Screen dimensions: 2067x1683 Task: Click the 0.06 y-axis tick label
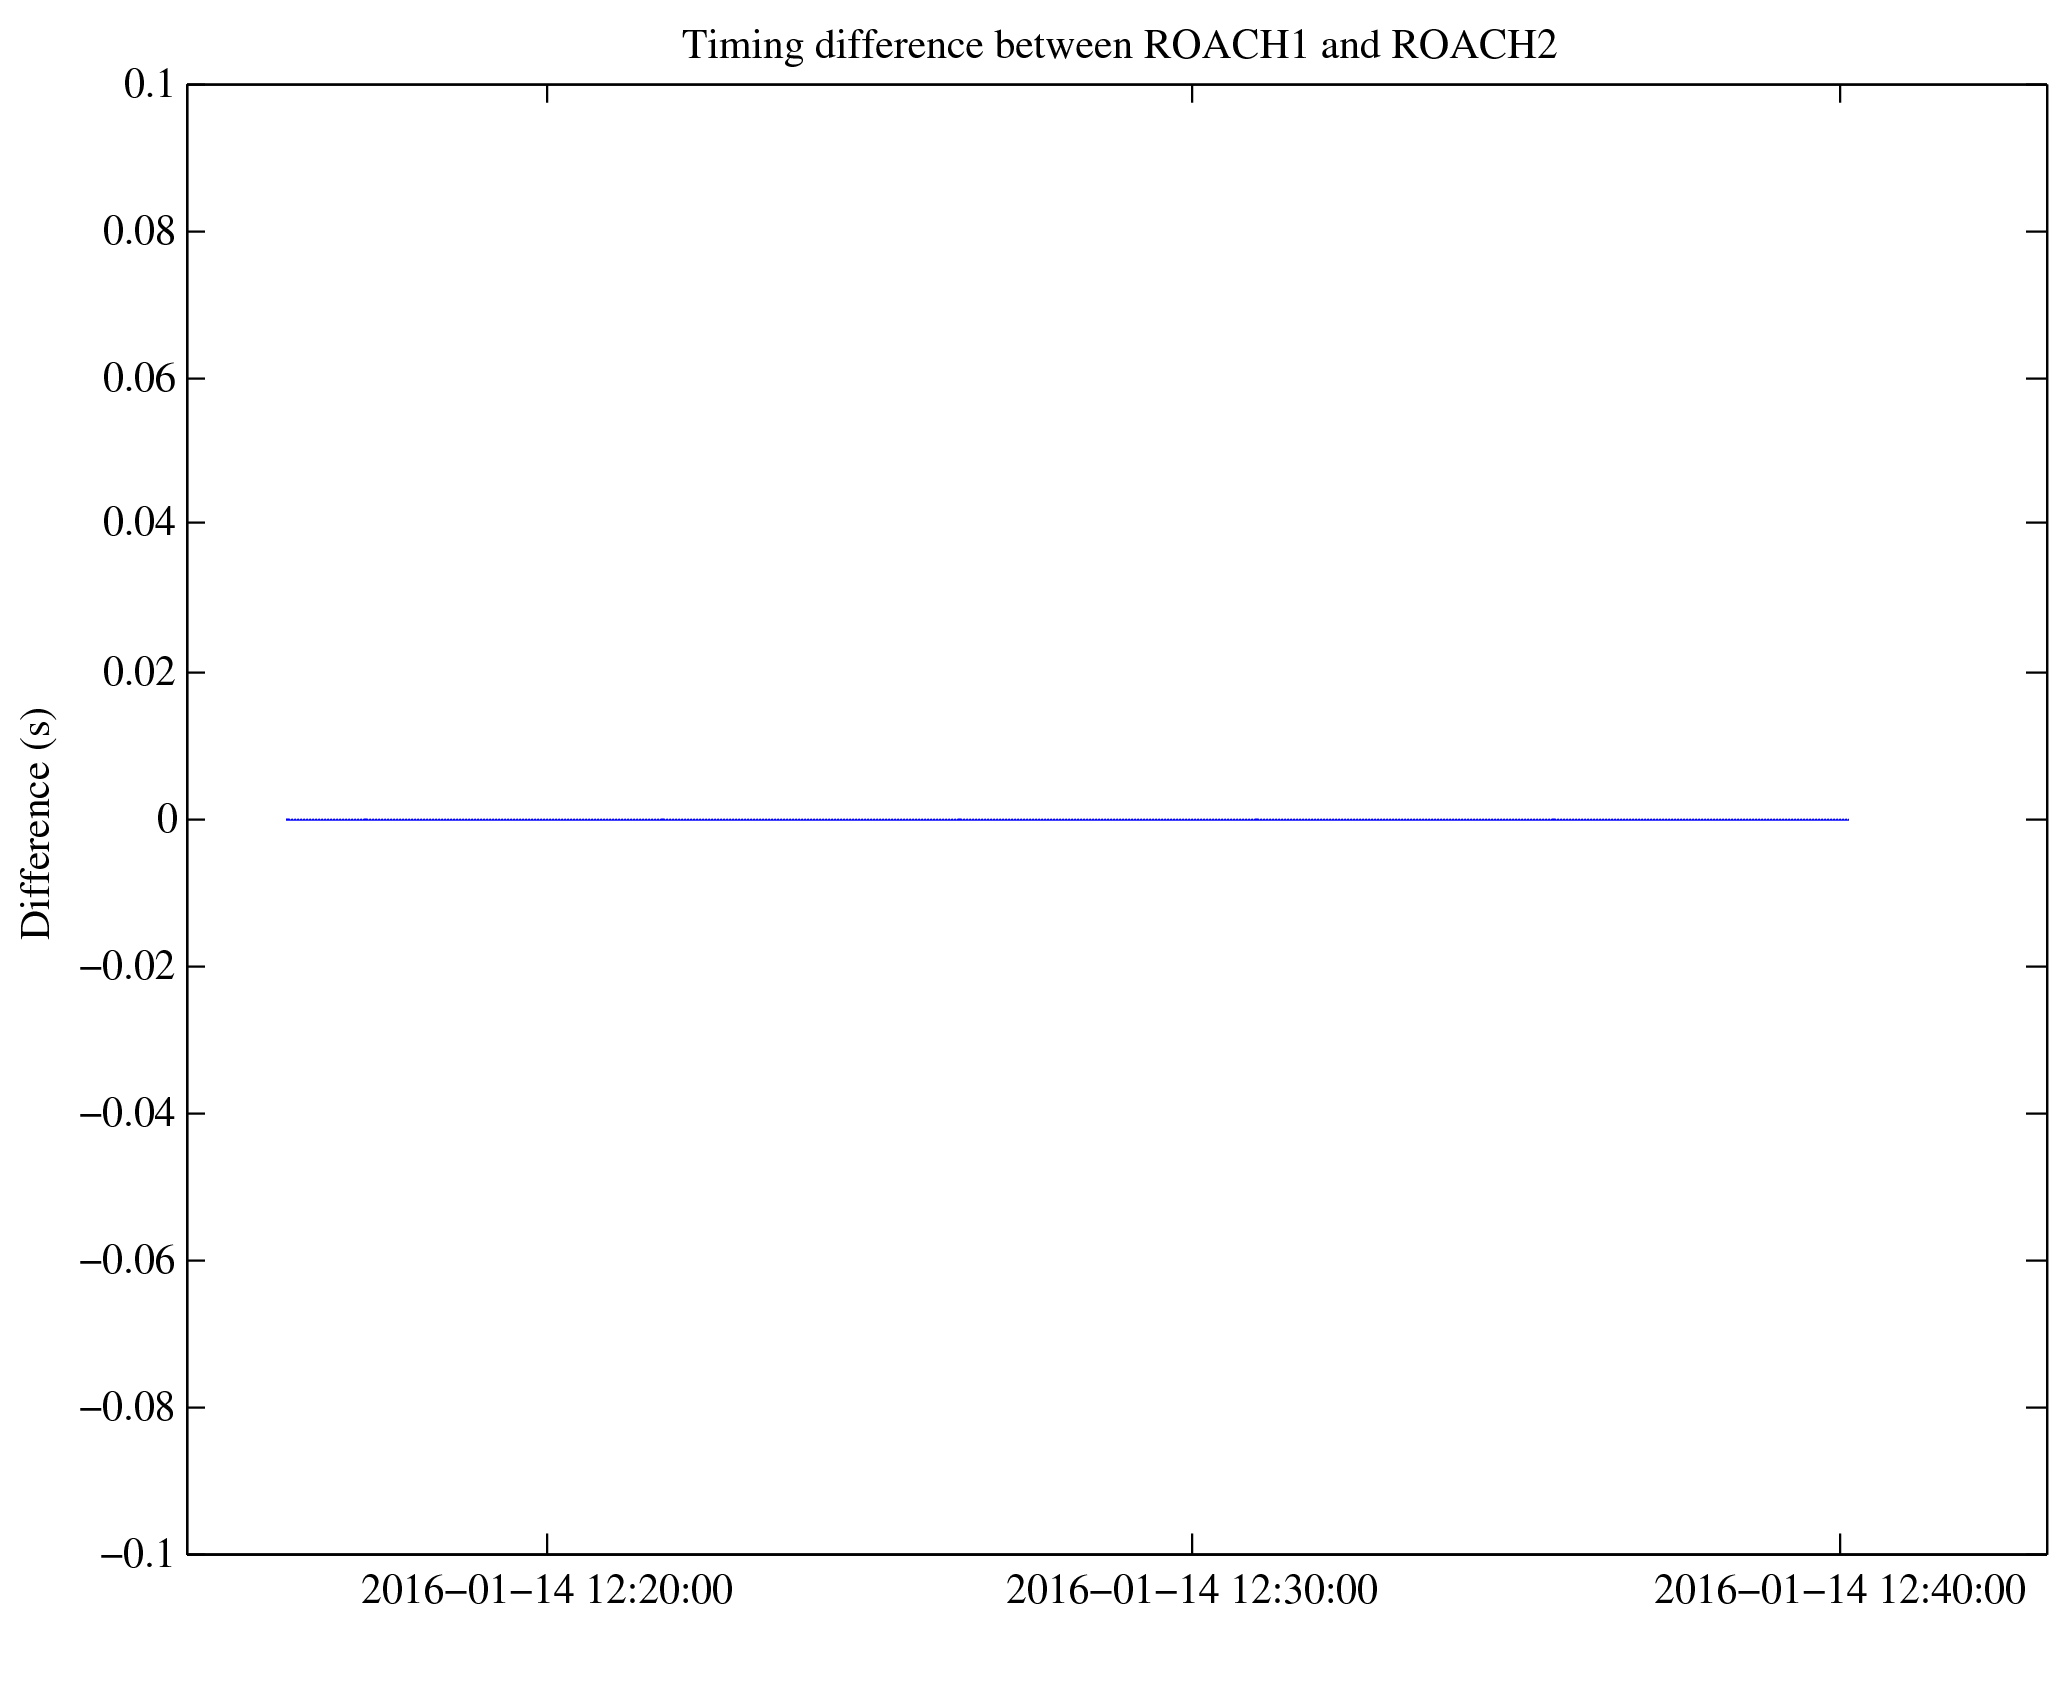(x=139, y=379)
